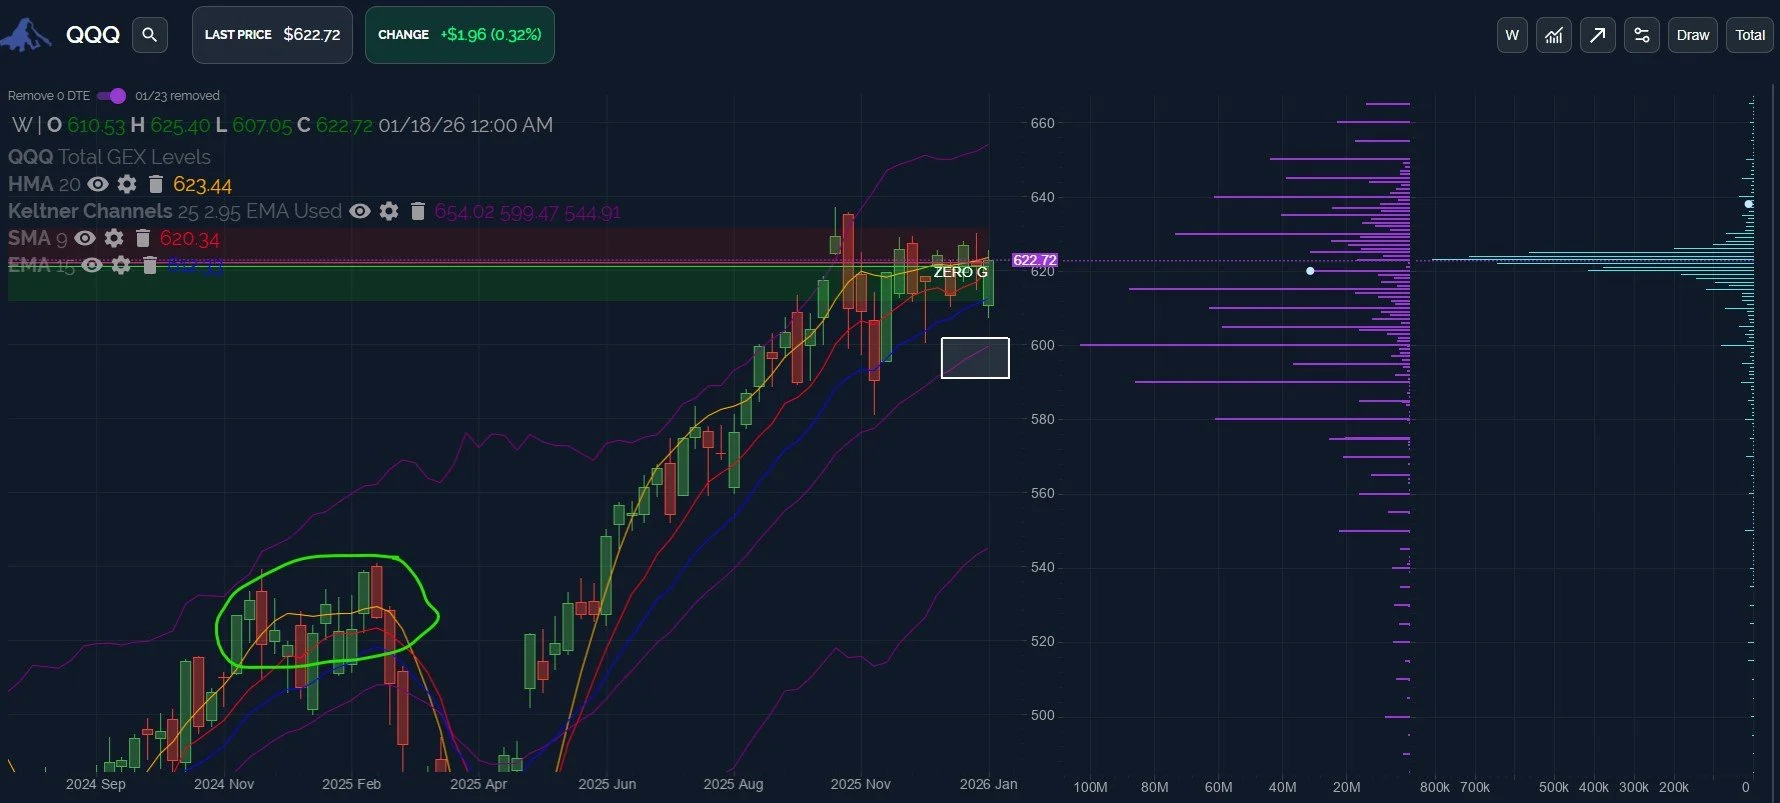The image size is (1780, 803).
Task: Click the 600 price axis label
Action: [1043, 345]
